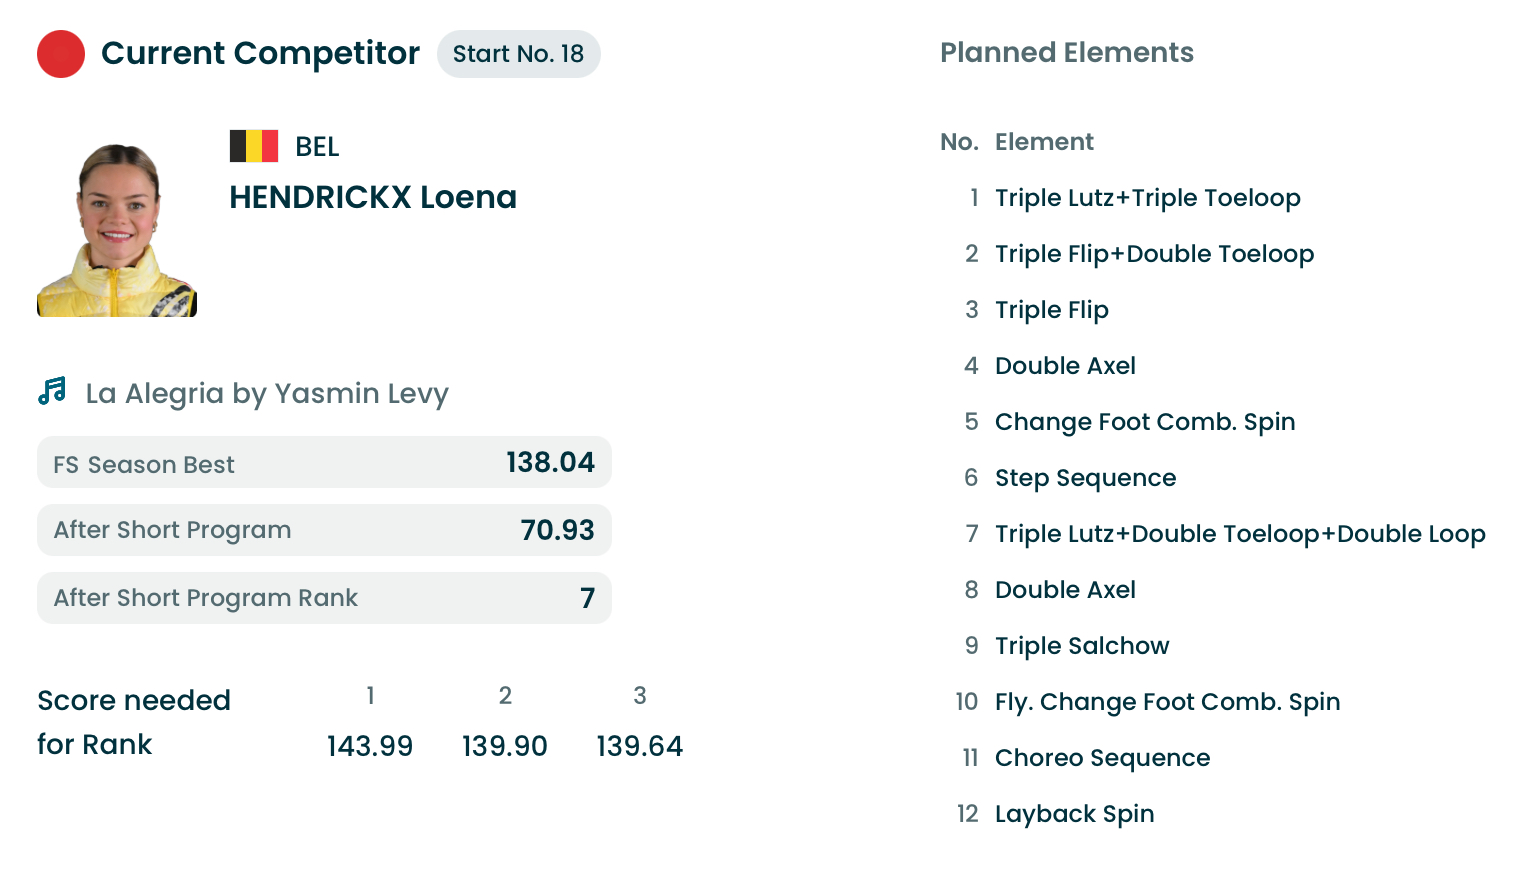Image resolution: width=1539 pixels, height=888 pixels.
Task: Select the Triple Salchow element
Action: [x=1082, y=646]
